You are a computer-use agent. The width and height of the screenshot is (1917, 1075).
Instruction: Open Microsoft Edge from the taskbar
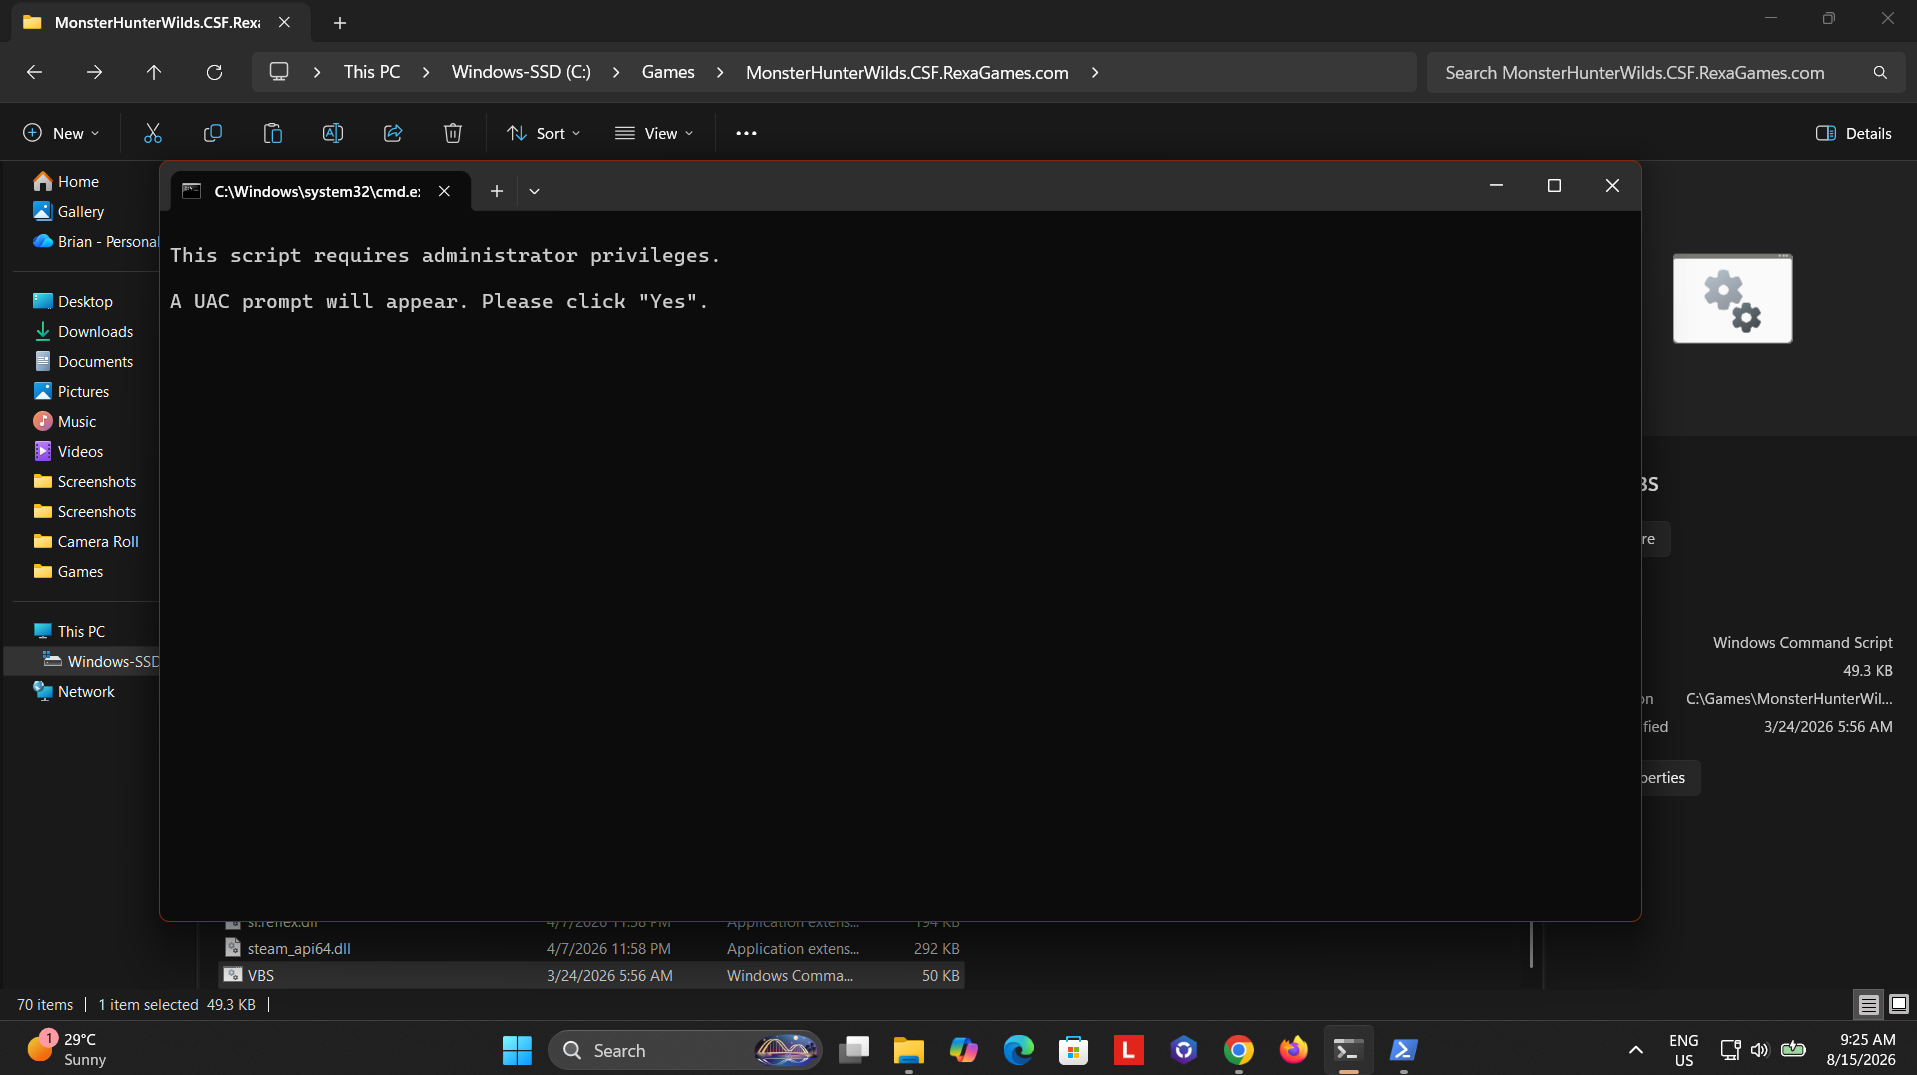pyautogui.click(x=1019, y=1050)
